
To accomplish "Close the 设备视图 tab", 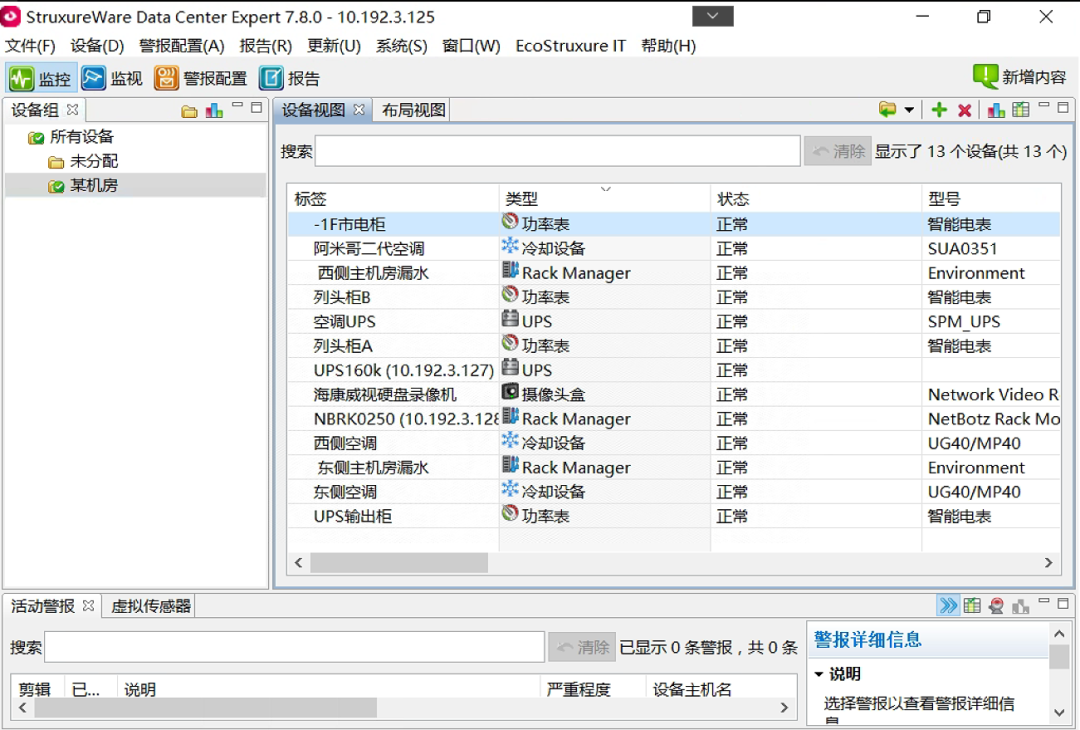I will tap(359, 110).
